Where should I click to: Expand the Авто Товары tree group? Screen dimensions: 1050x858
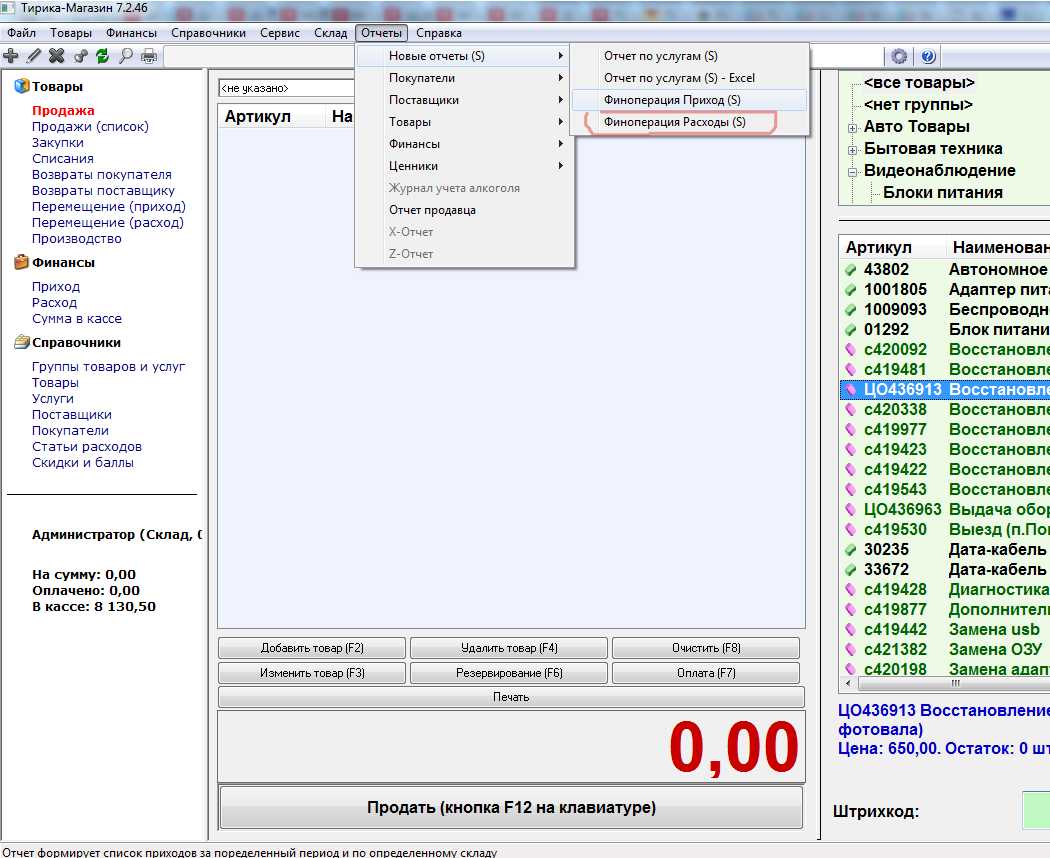coord(852,128)
